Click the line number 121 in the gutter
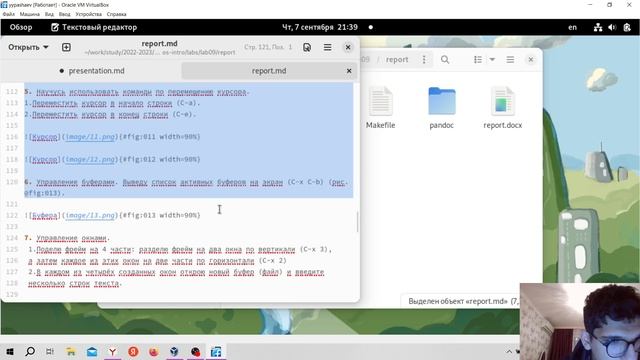The width and height of the screenshot is (640, 360). (12, 204)
